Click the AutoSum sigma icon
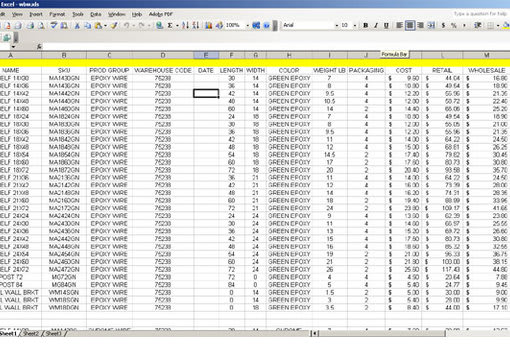Screen dimensions: 510x360 click(170, 25)
